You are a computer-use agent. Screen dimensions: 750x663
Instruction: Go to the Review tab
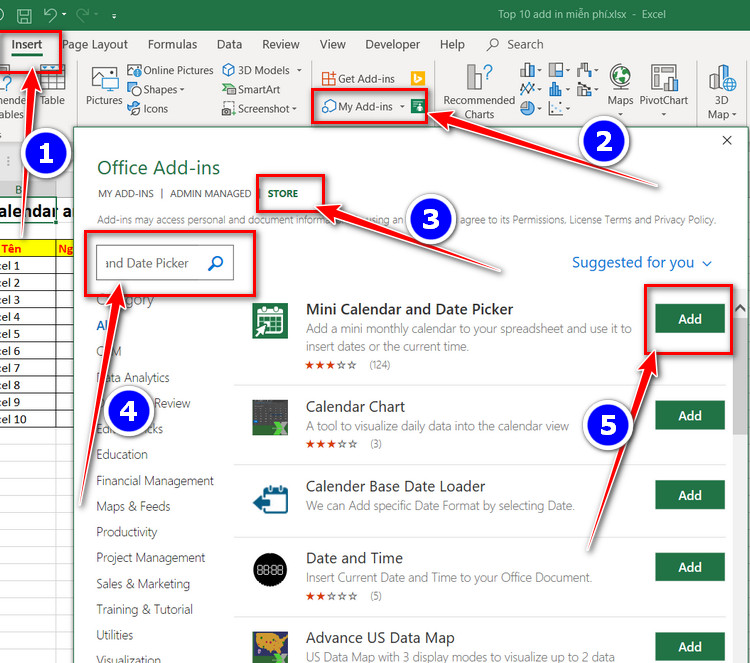tap(280, 44)
